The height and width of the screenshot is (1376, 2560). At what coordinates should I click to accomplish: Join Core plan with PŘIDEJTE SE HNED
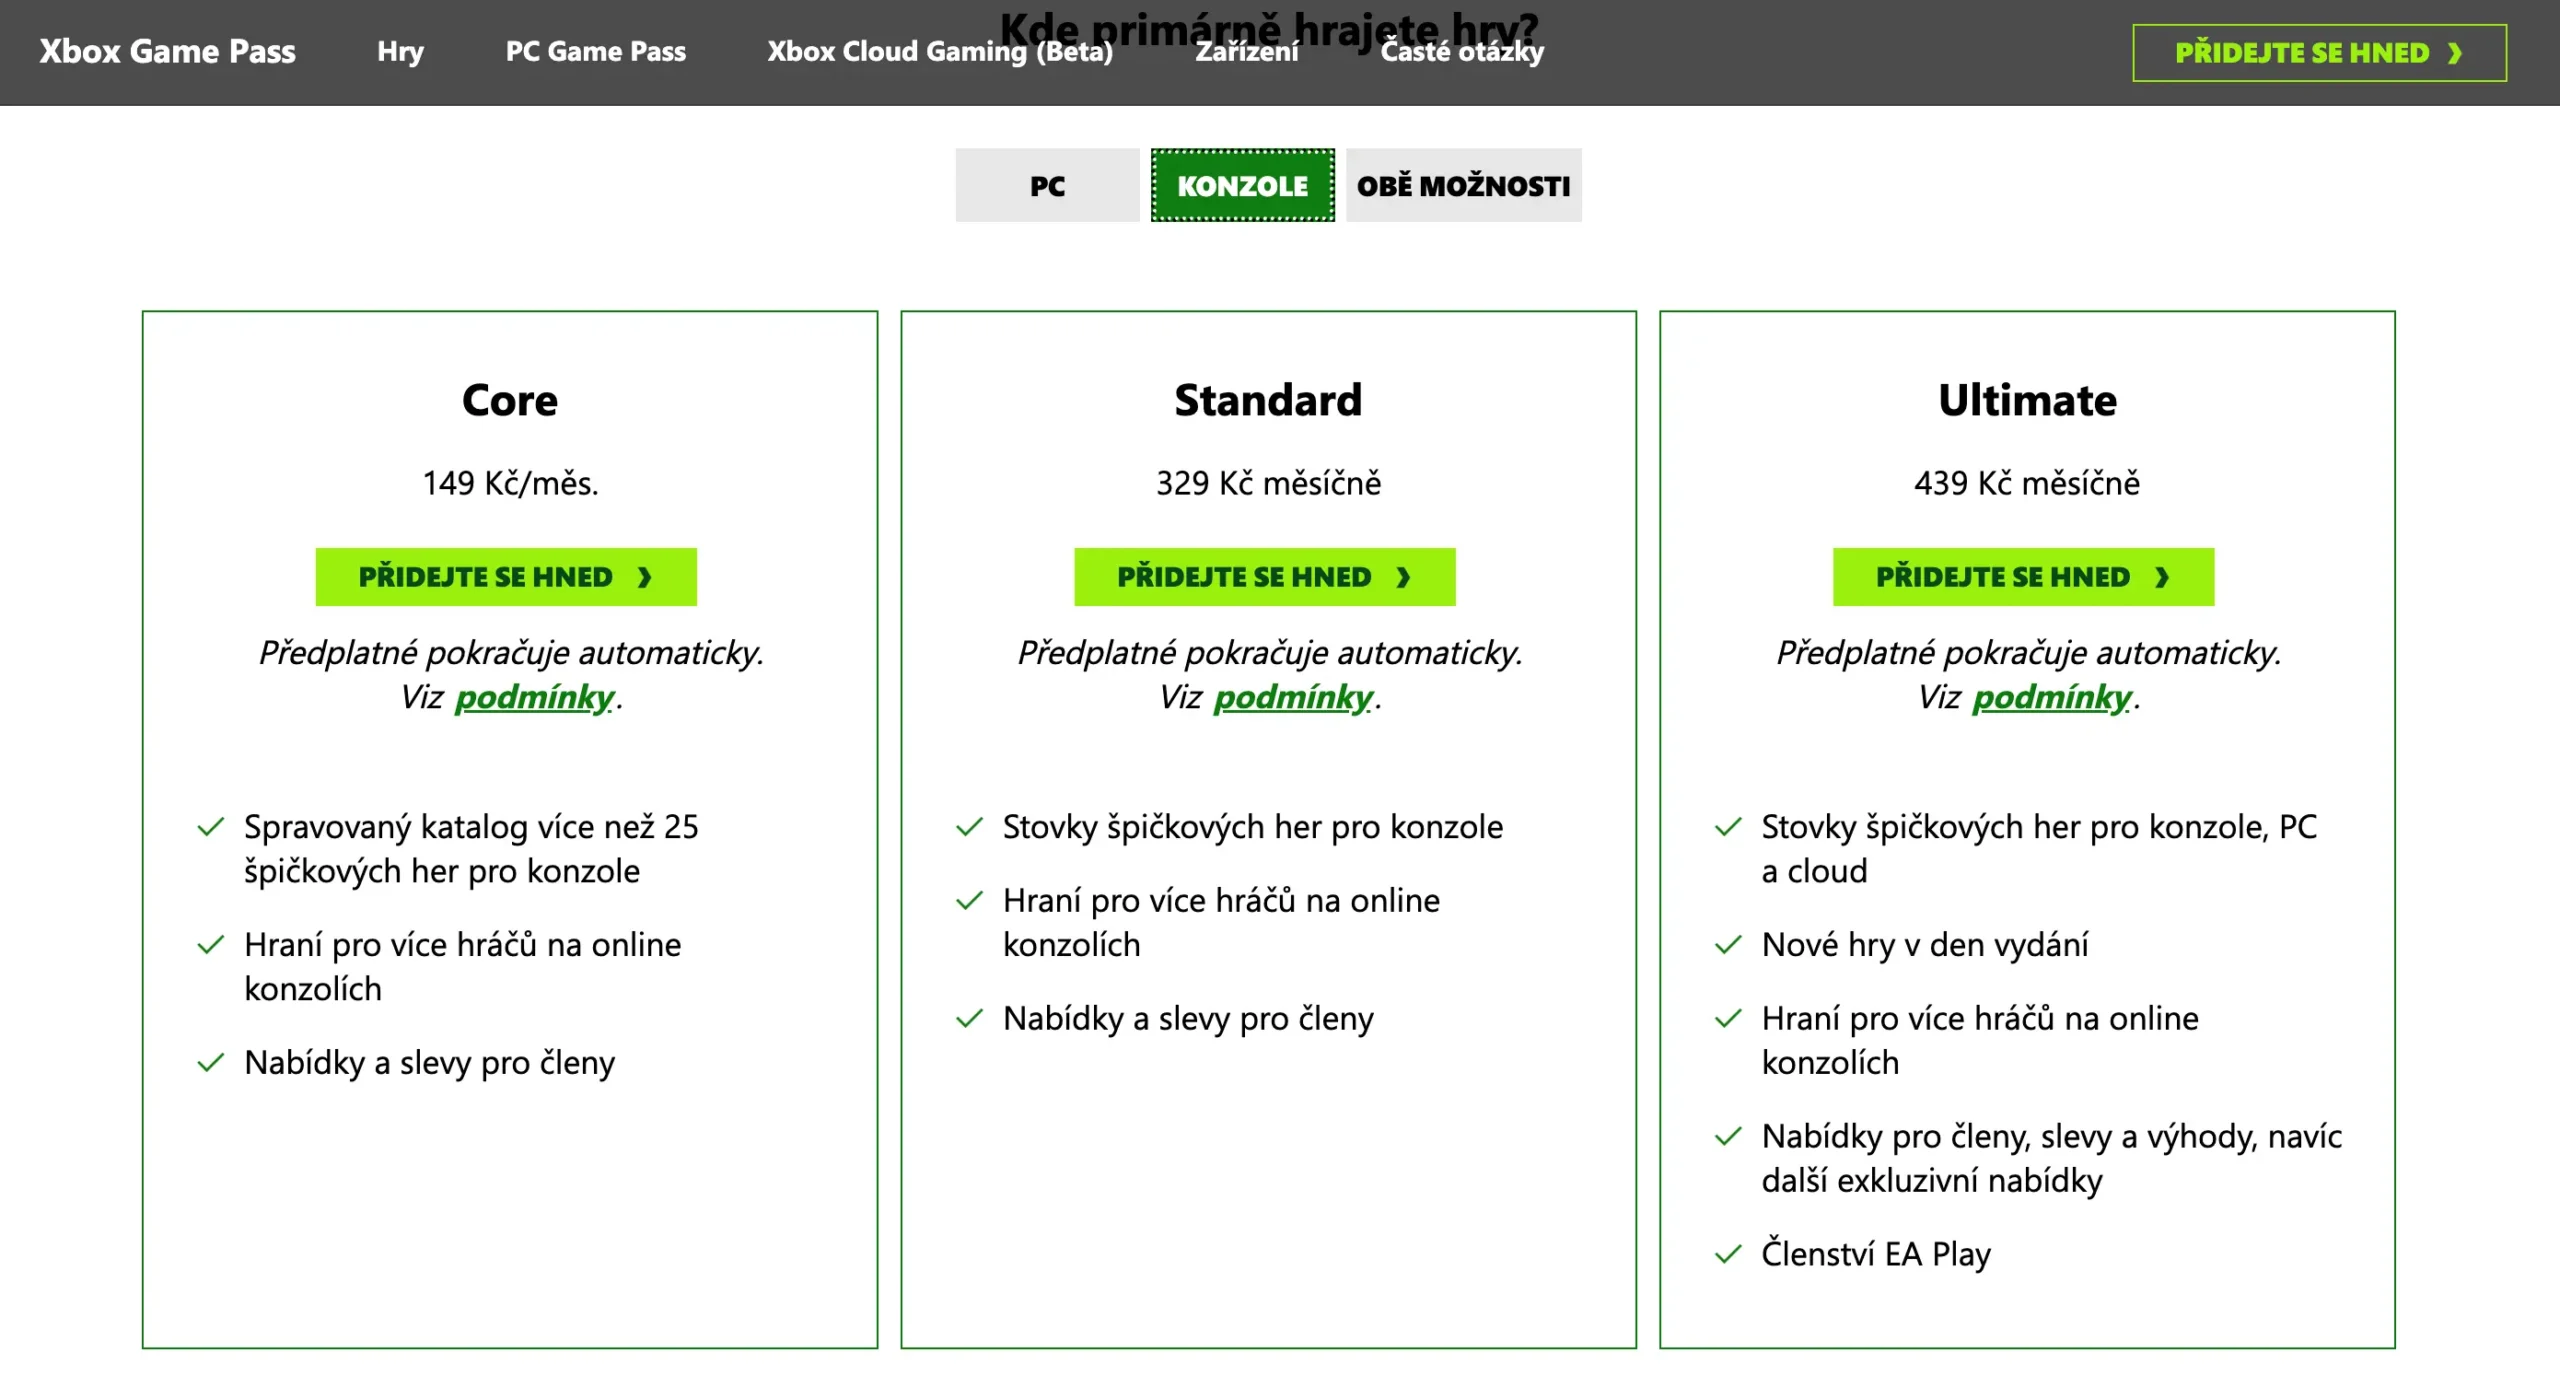(505, 577)
